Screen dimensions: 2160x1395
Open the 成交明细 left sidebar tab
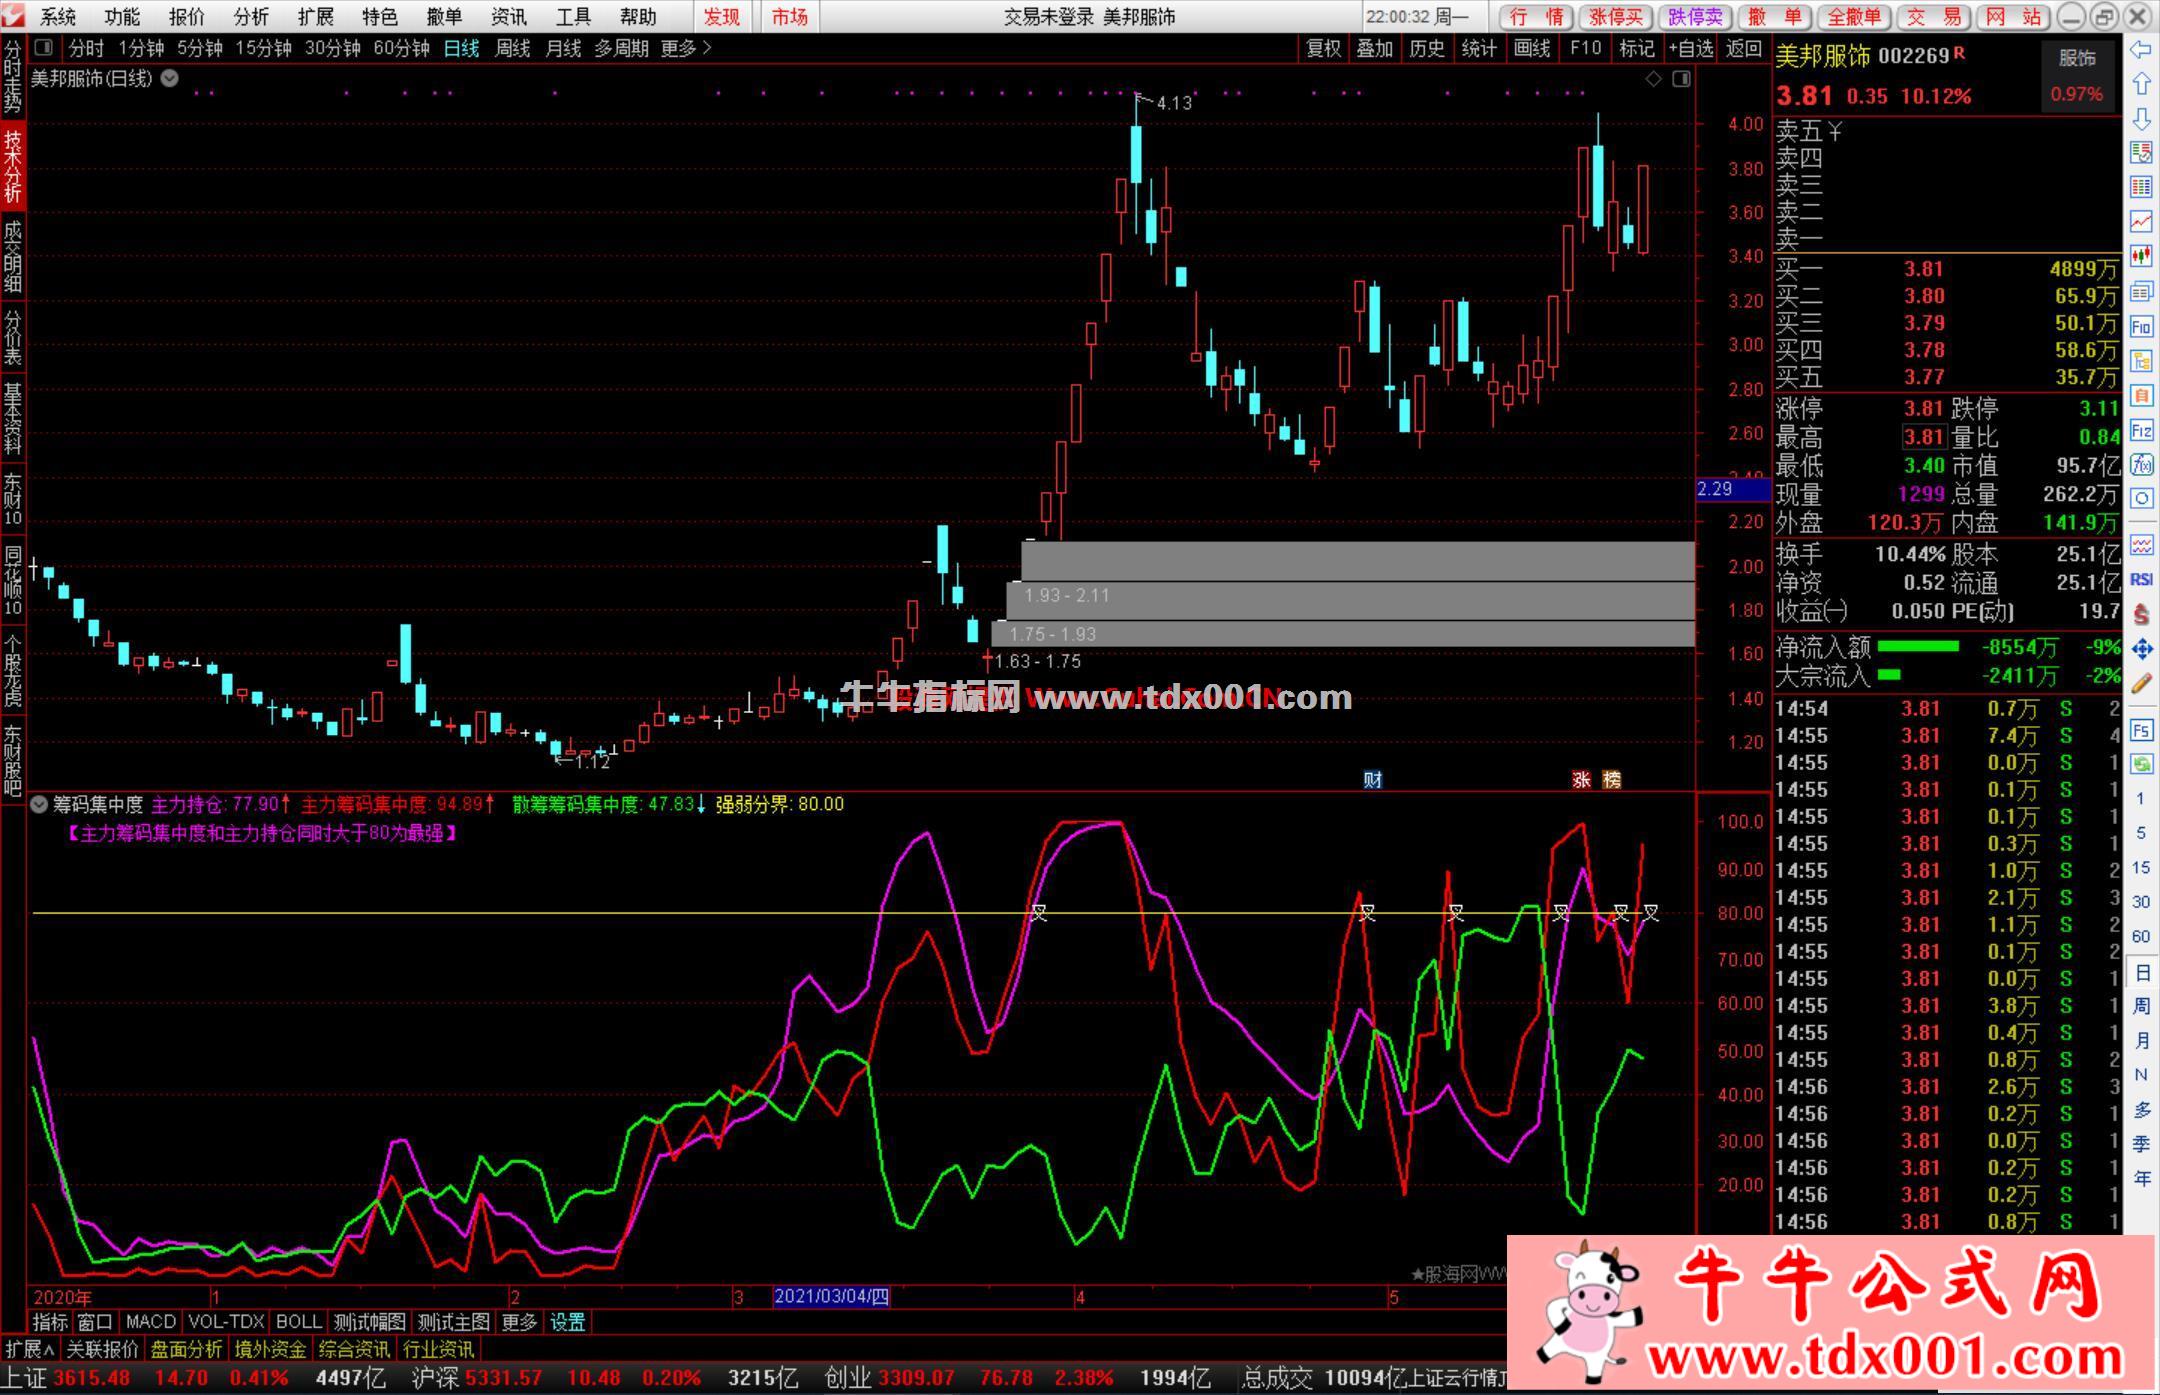pos(12,255)
